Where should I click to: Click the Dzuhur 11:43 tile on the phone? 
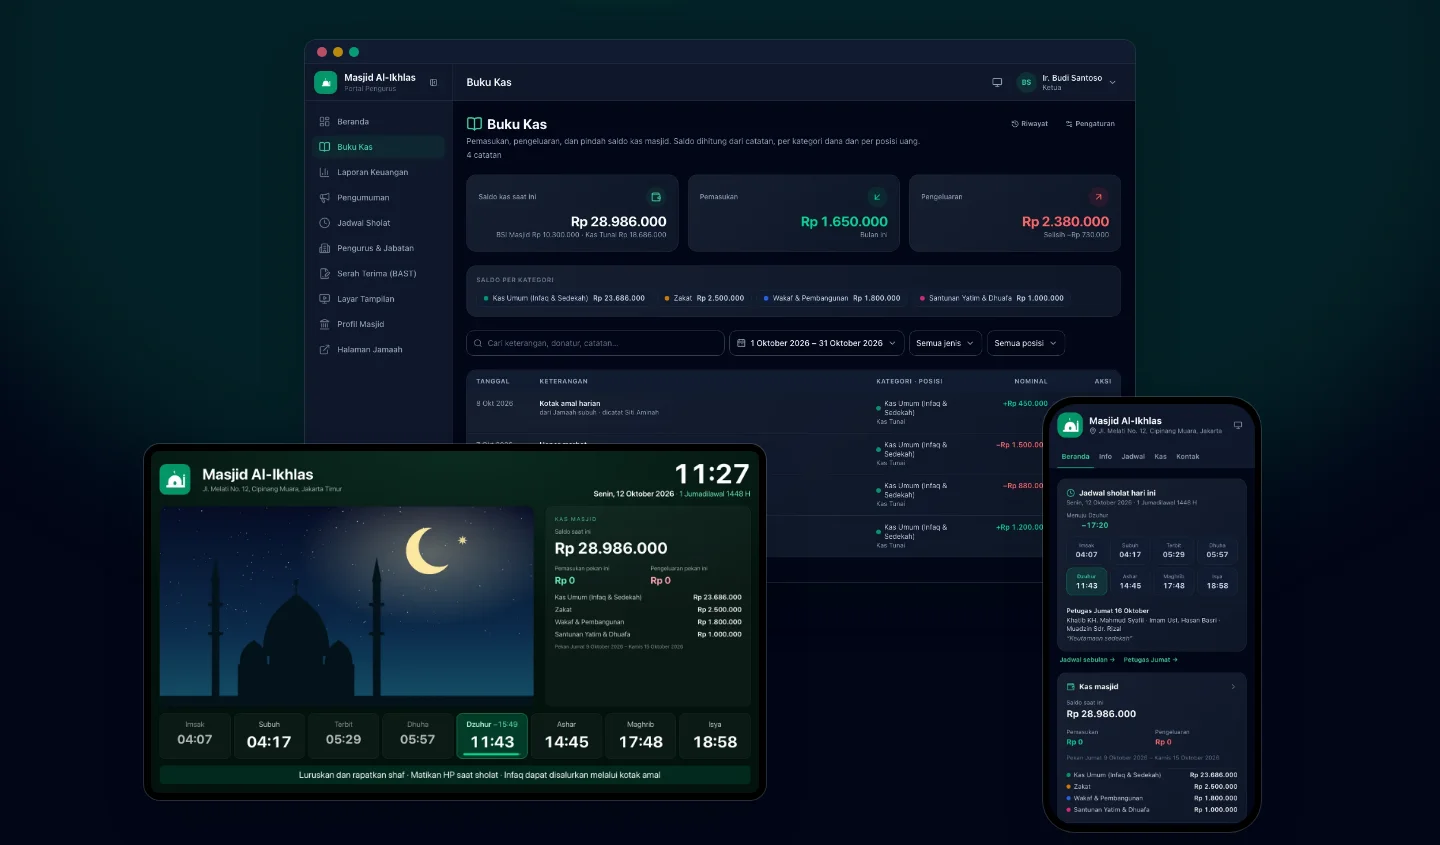1087,582
